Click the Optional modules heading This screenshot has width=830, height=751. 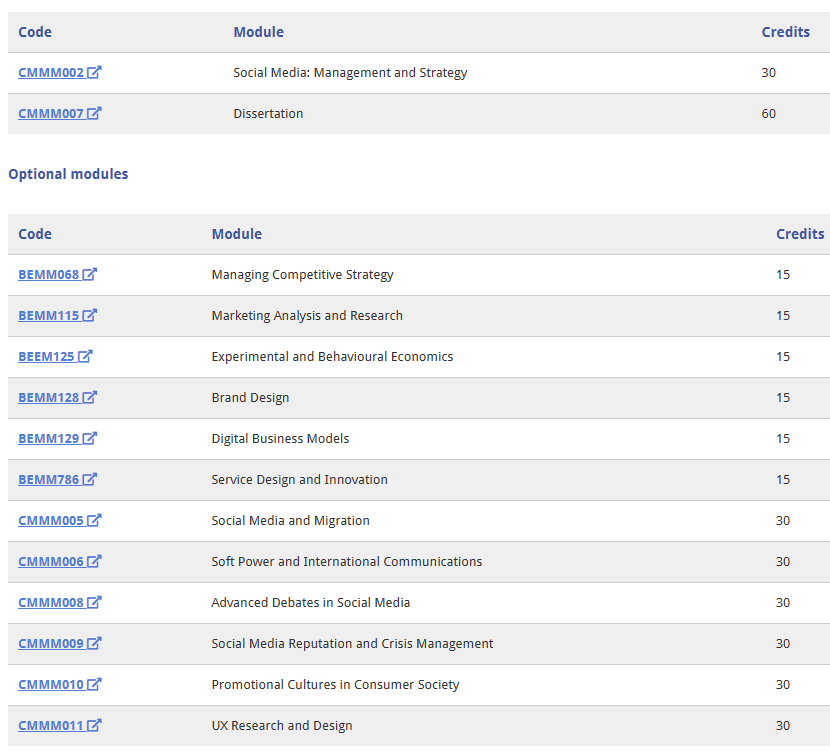(68, 174)
